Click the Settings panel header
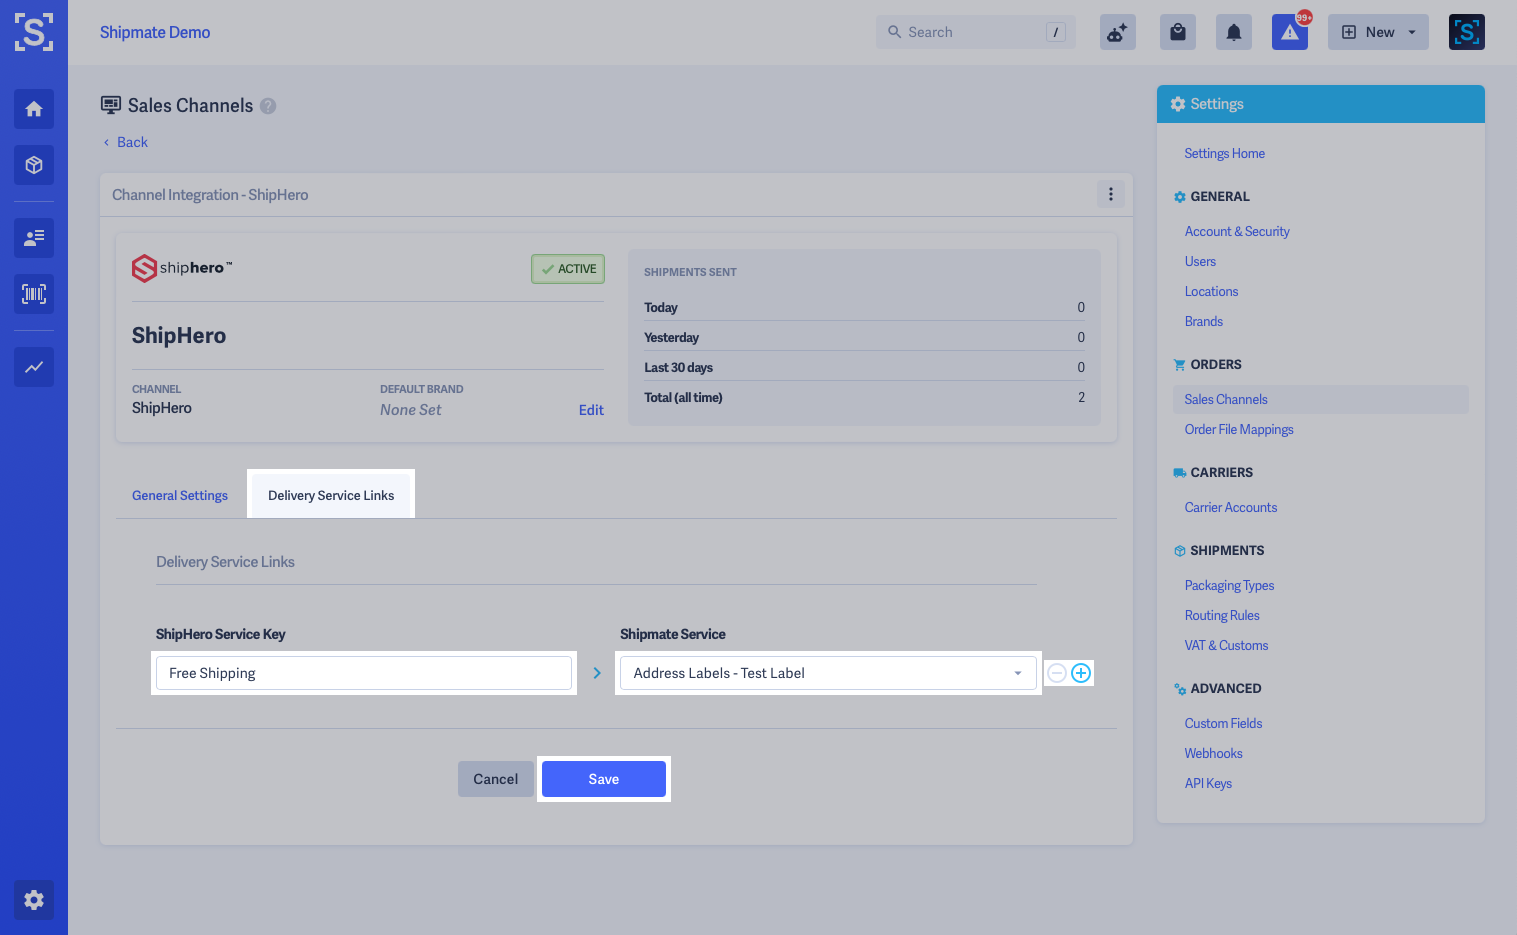Screen dimensions: 1517x935 pyautogui.click(x=1321, y=104)
